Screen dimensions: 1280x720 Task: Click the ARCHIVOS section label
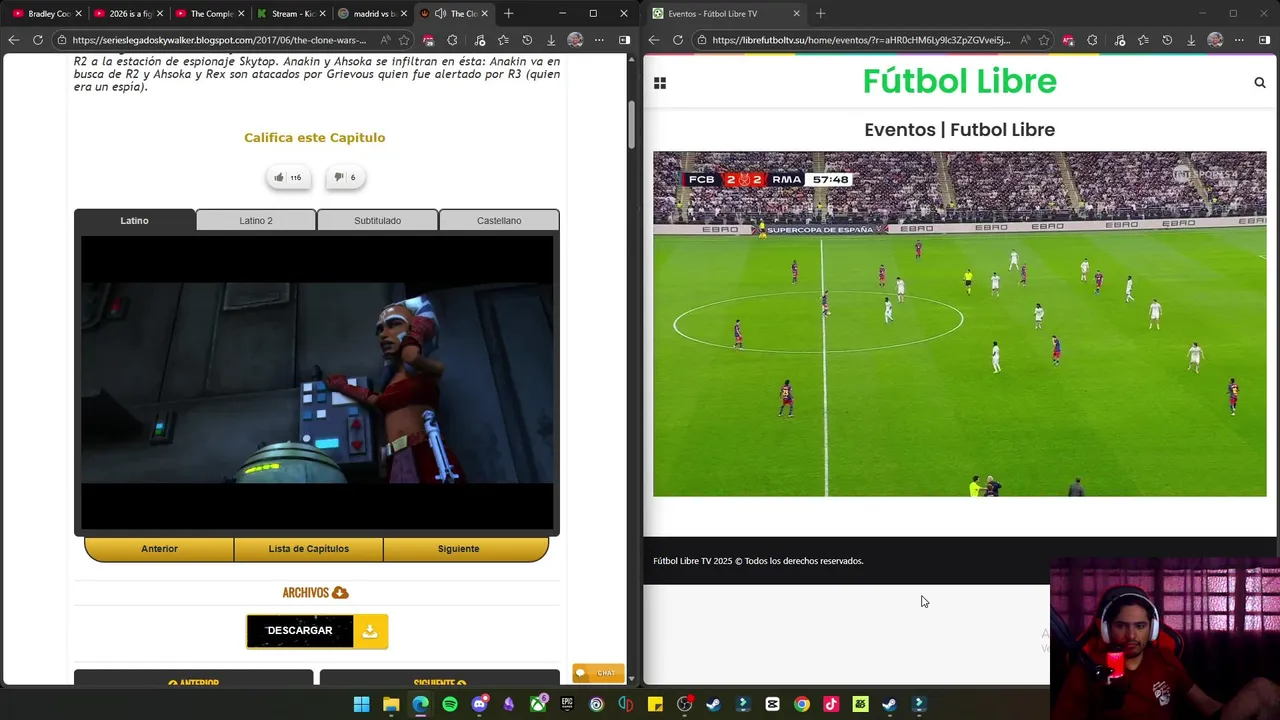(x=315, y=593)
